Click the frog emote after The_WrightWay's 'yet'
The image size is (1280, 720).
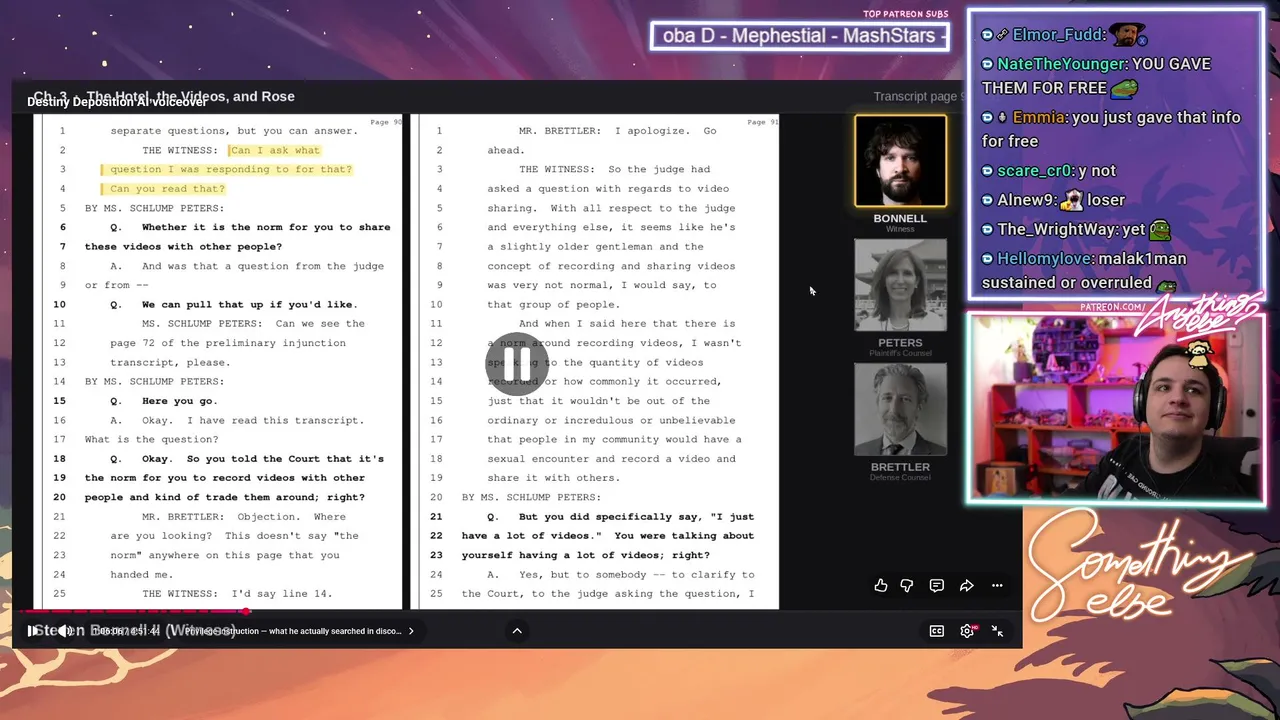click(x=1159, y=230)
